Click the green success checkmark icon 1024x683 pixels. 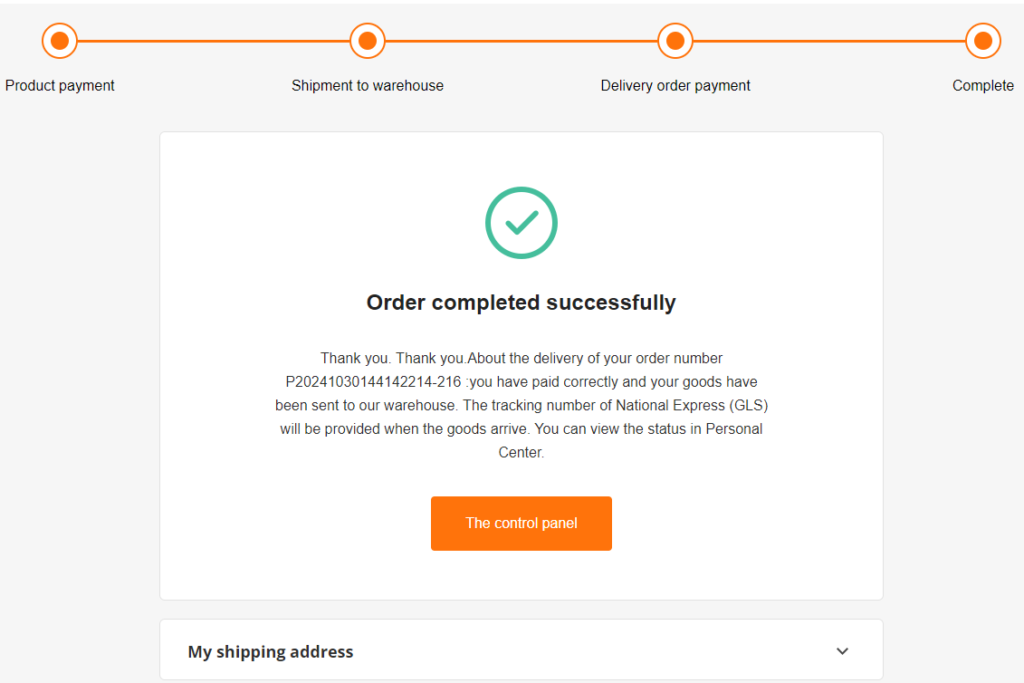pyautogui.click(x=521, y=223)
